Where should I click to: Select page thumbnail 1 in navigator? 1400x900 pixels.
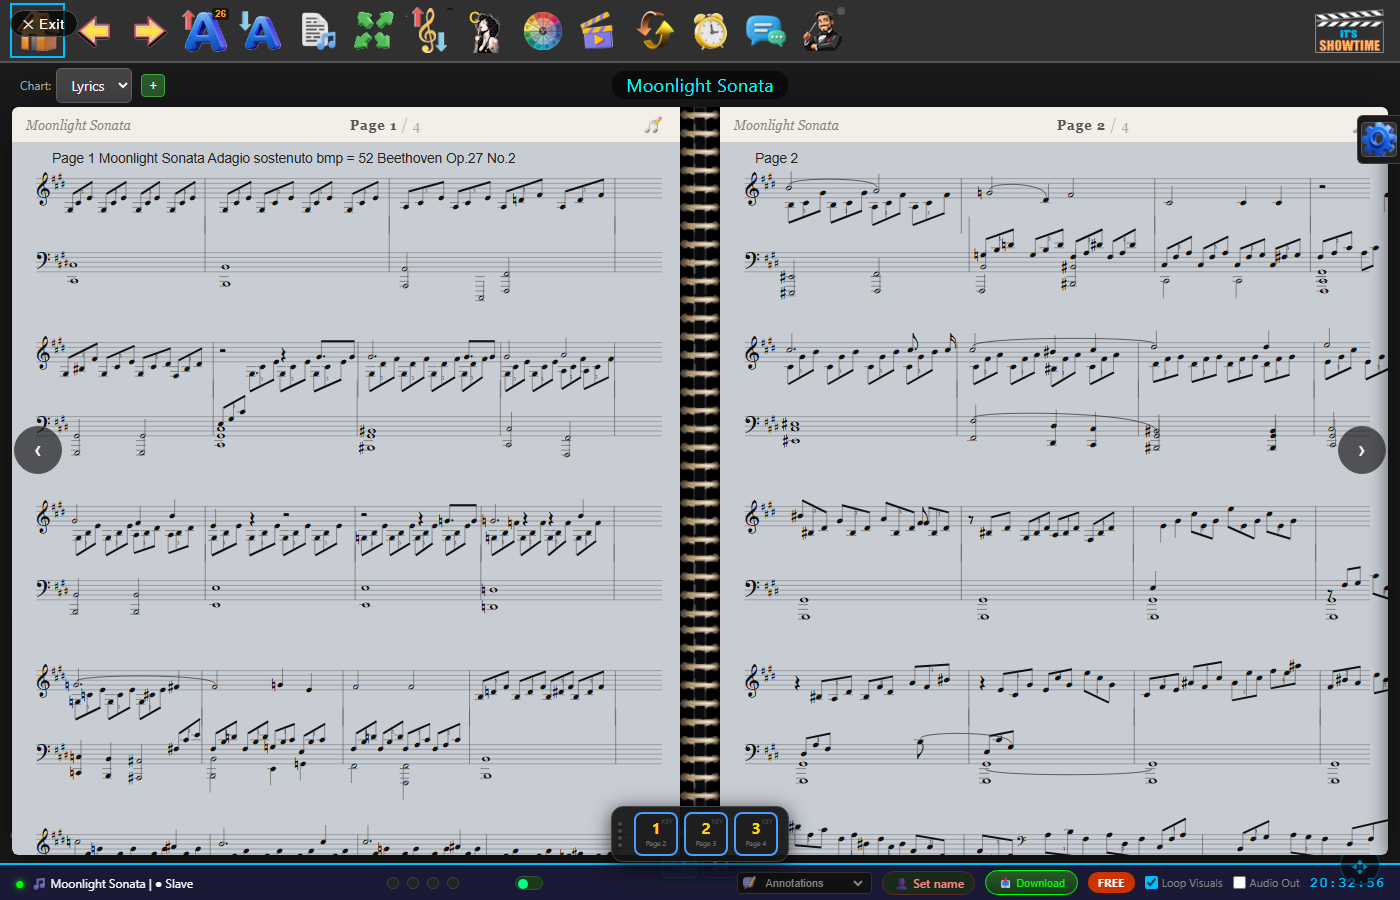point(656,833)
